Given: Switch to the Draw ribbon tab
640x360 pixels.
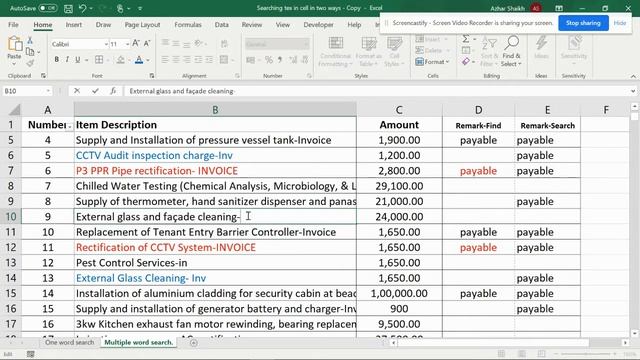Looking at the screenshot, I should pyautogui.click(x=103, y=25).
